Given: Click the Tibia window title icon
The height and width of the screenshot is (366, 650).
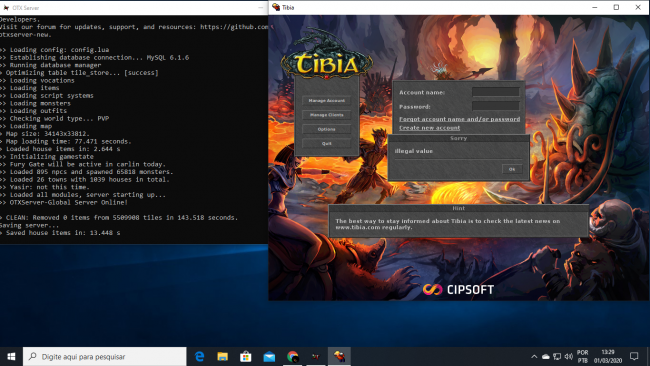Looking at the screenshot, I should point(276,7).
